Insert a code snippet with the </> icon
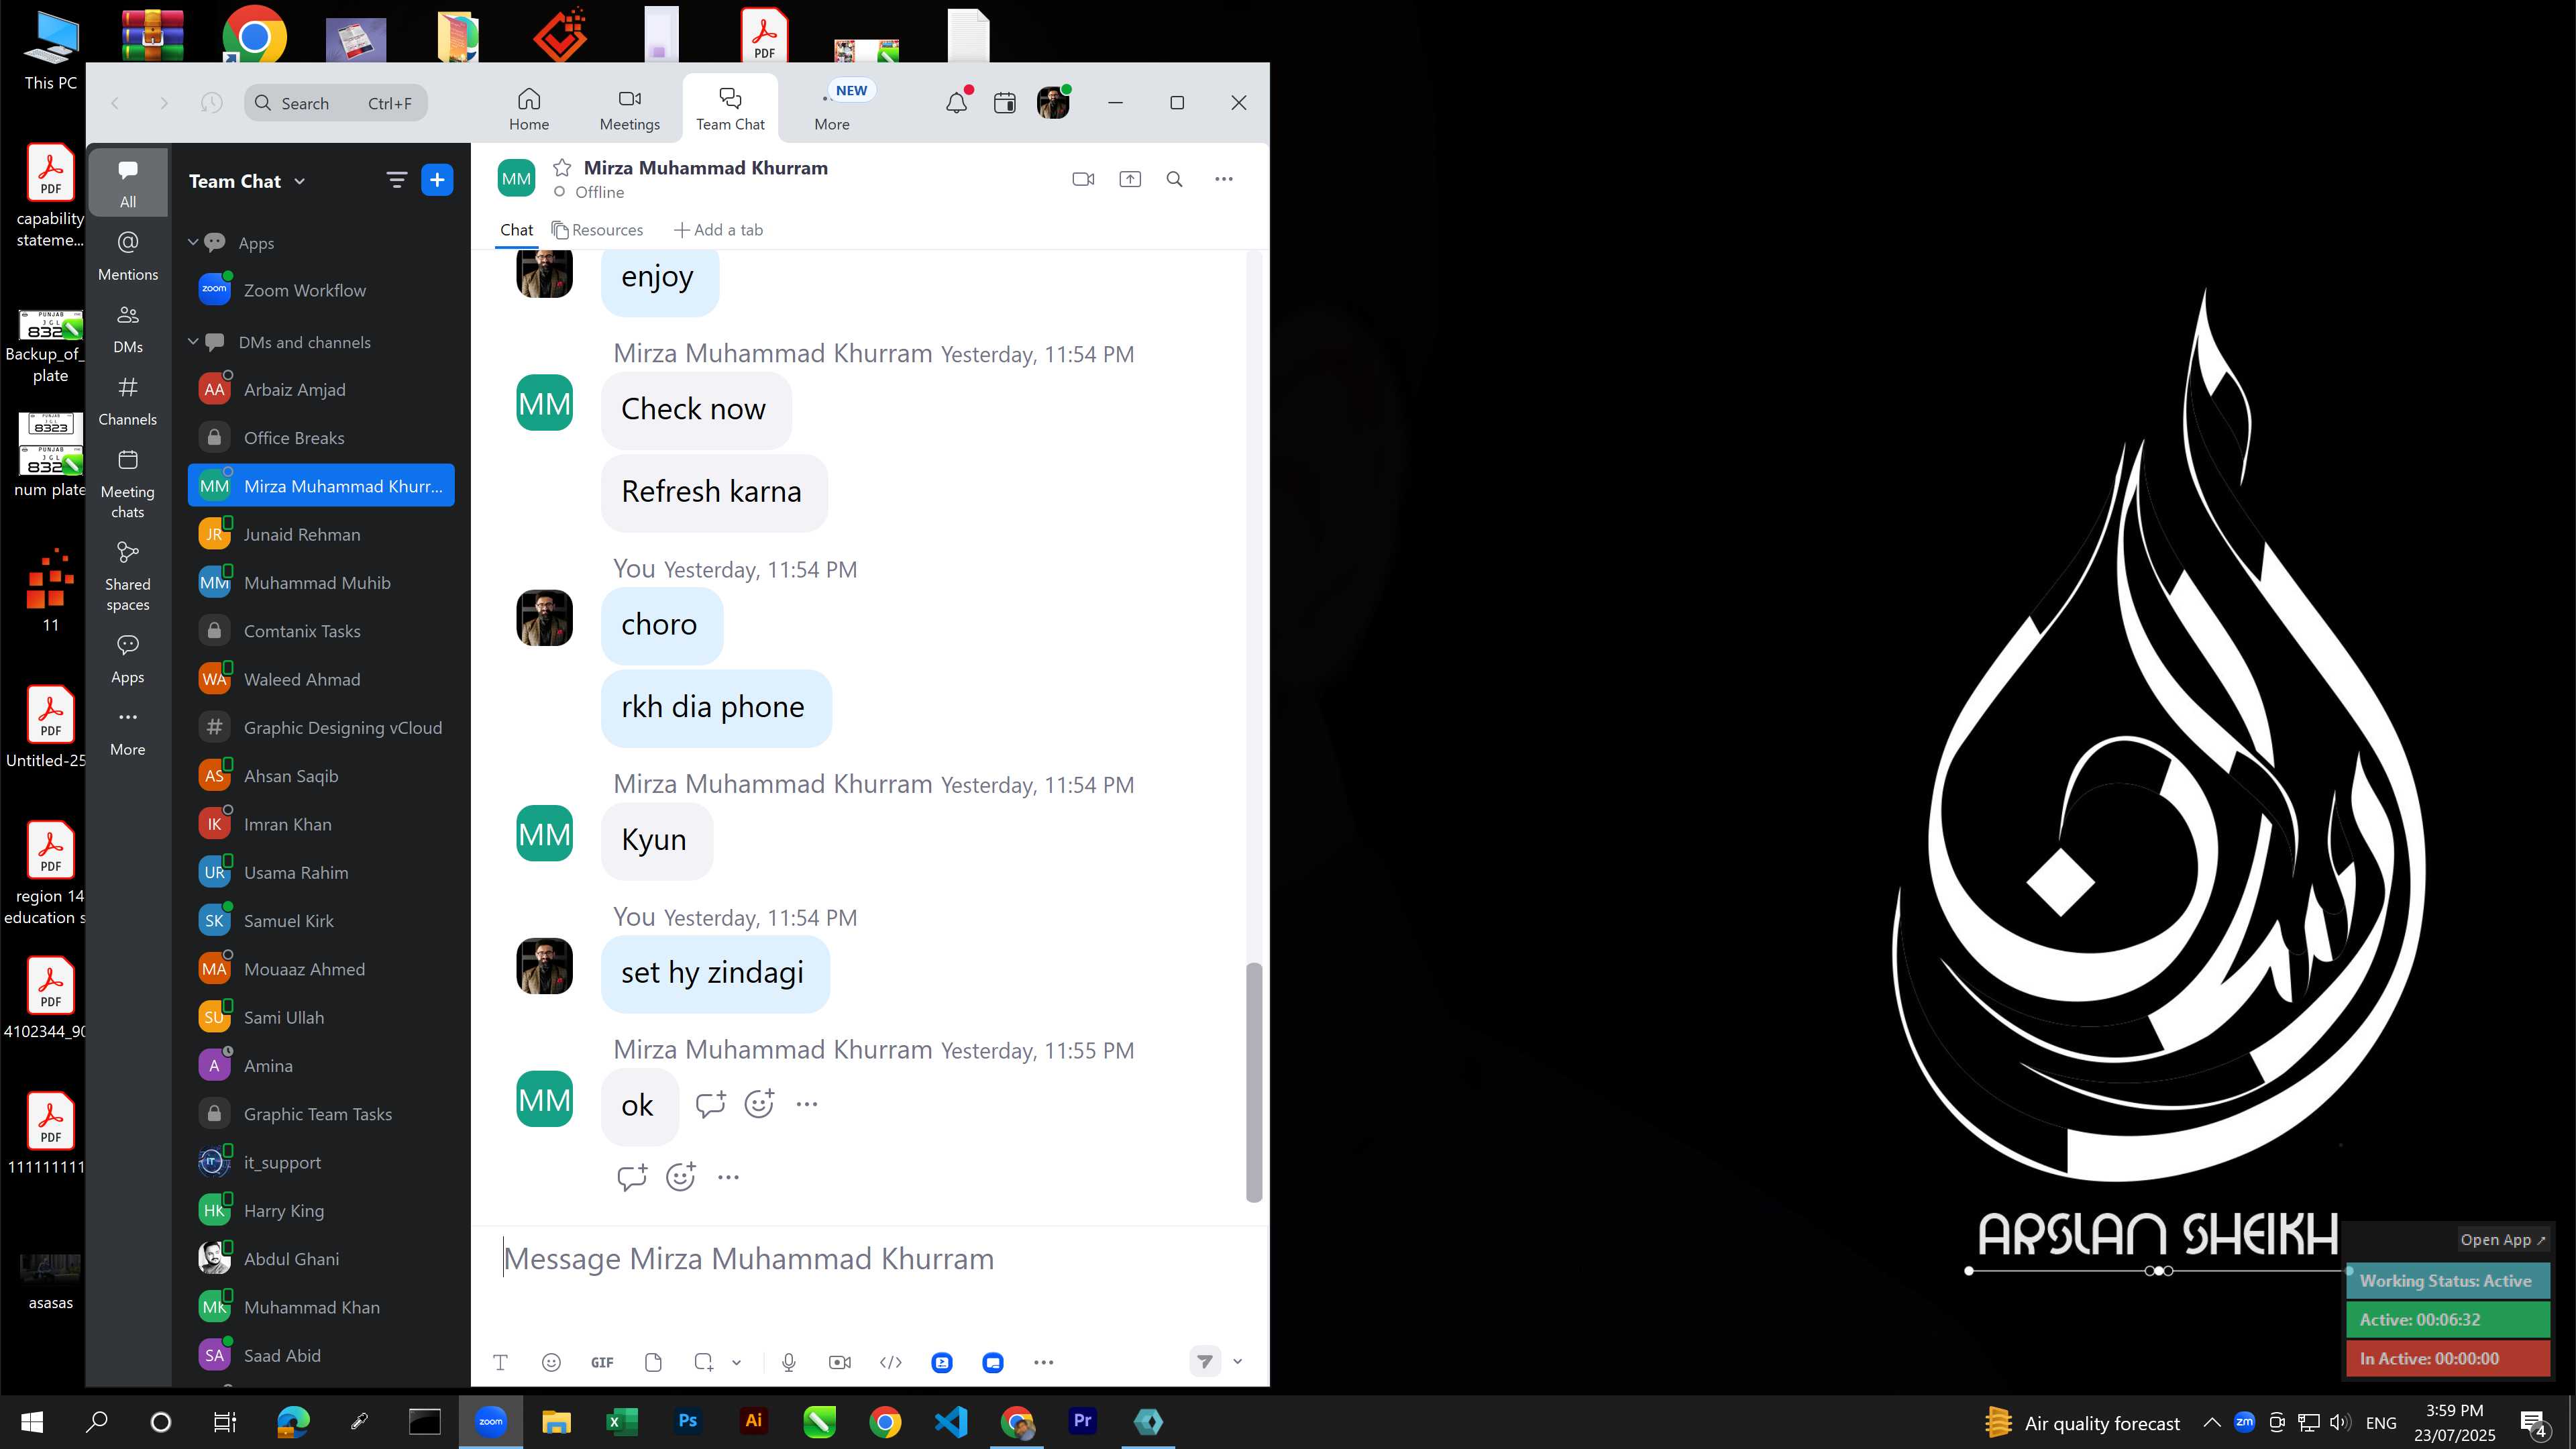This screenshot has height=1449, width=2576. 890,1362
